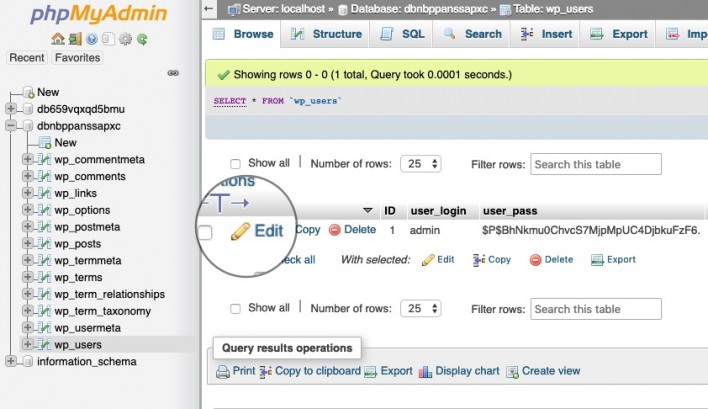Viewport: 708px width, 409px height.
Task: Click the wp_posts table icon
Action: pyautogui.click(x=44, y=244)
